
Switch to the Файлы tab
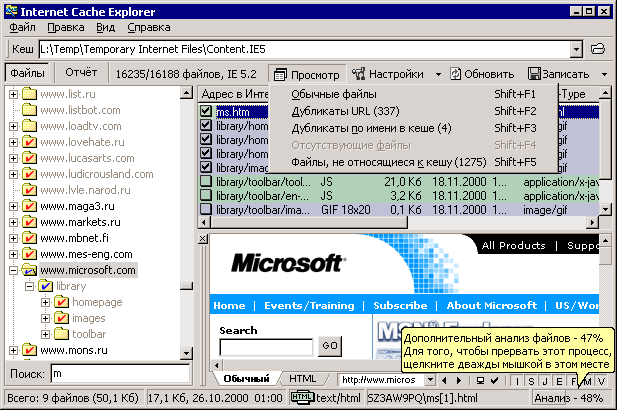(27, 73)
